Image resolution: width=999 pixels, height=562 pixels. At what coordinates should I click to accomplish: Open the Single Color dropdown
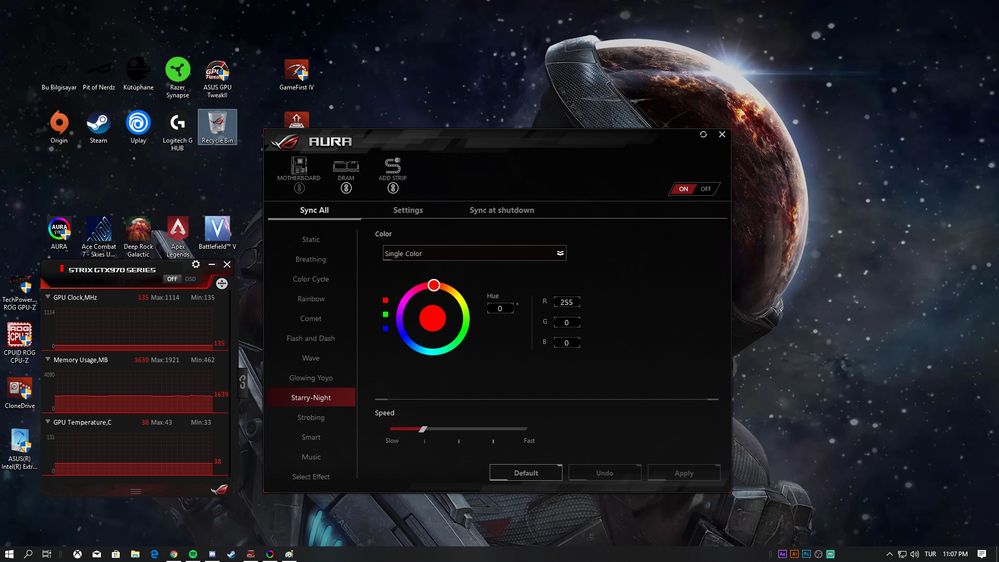[474, 254]
